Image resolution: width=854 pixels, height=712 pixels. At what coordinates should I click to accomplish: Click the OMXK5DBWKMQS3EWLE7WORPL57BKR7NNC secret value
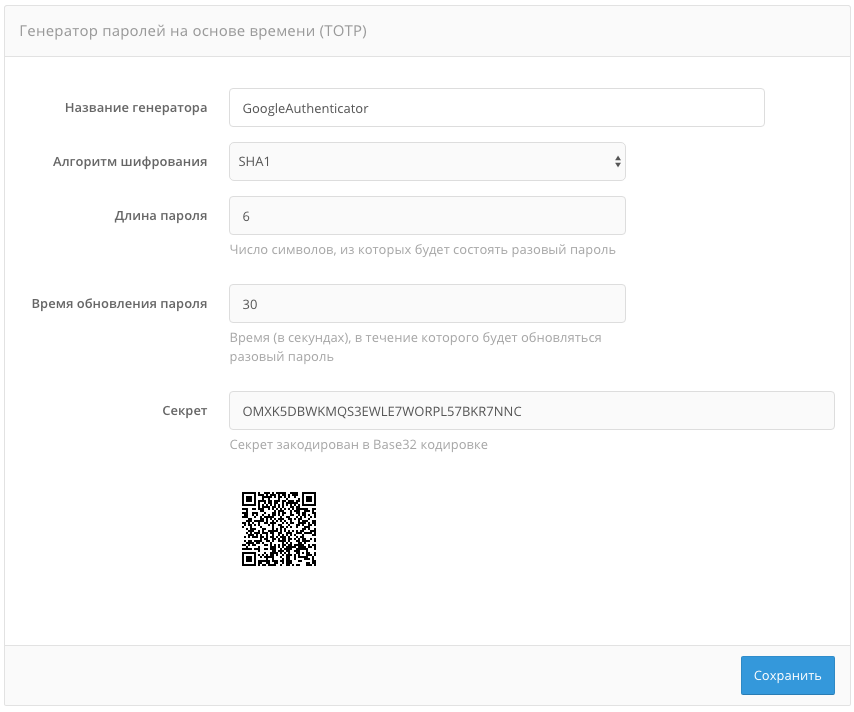point(382,411)
